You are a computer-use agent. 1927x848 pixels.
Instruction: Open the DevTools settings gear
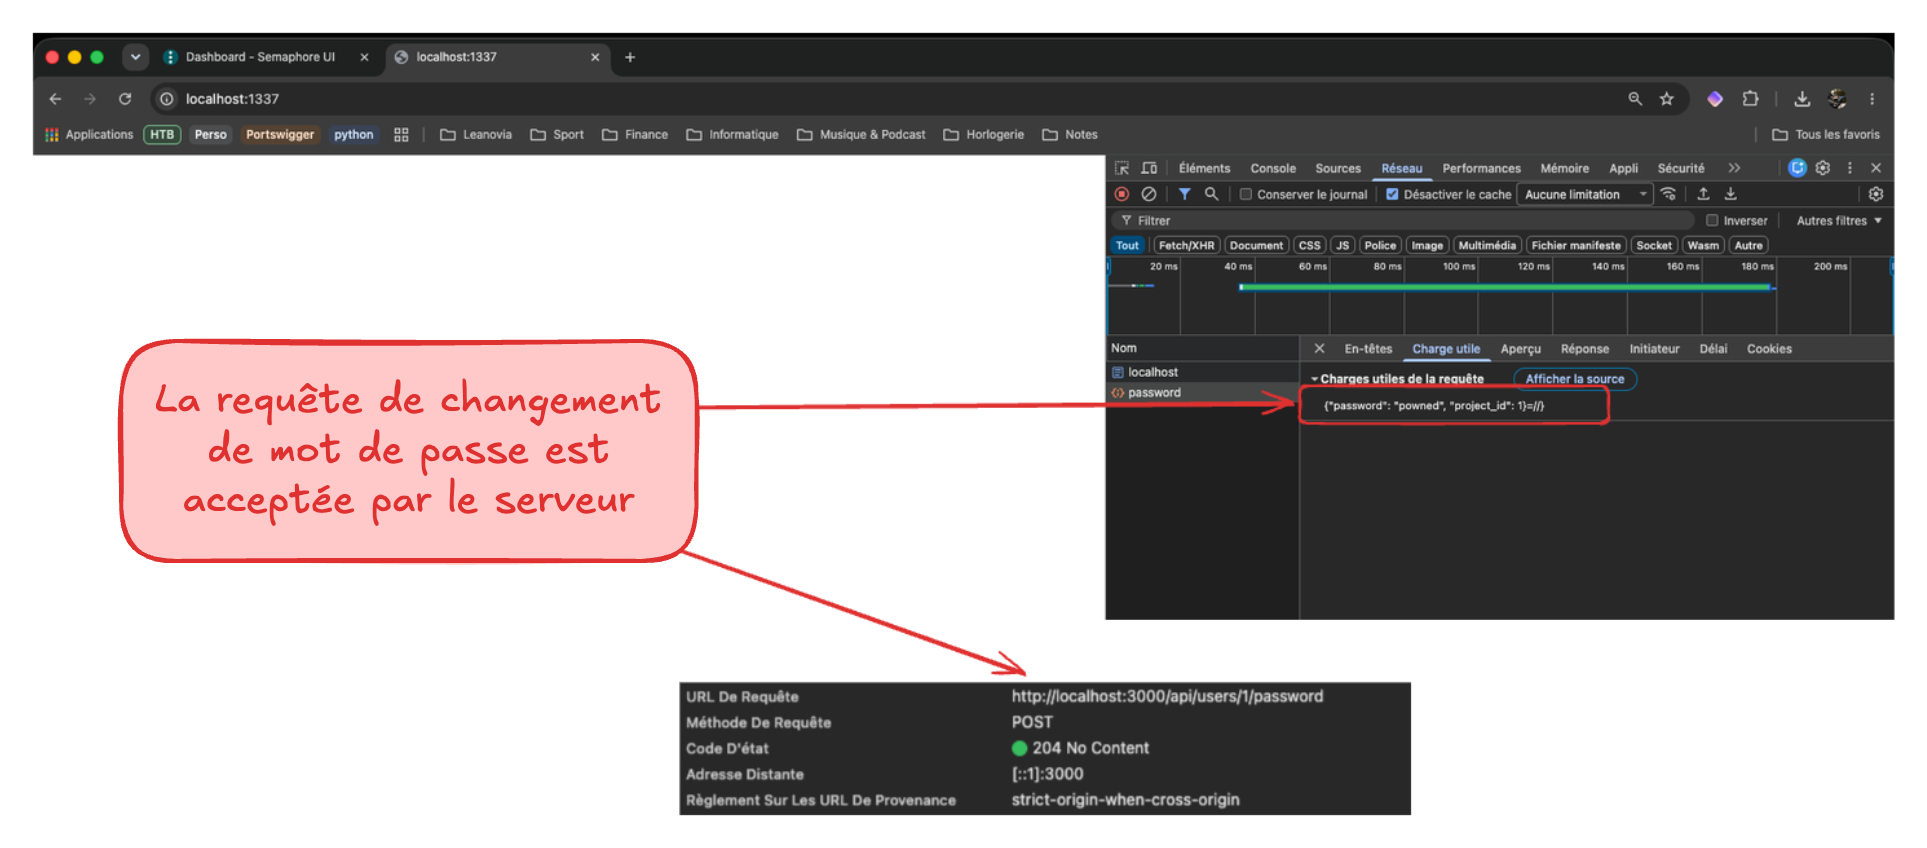pos(1823,168)
